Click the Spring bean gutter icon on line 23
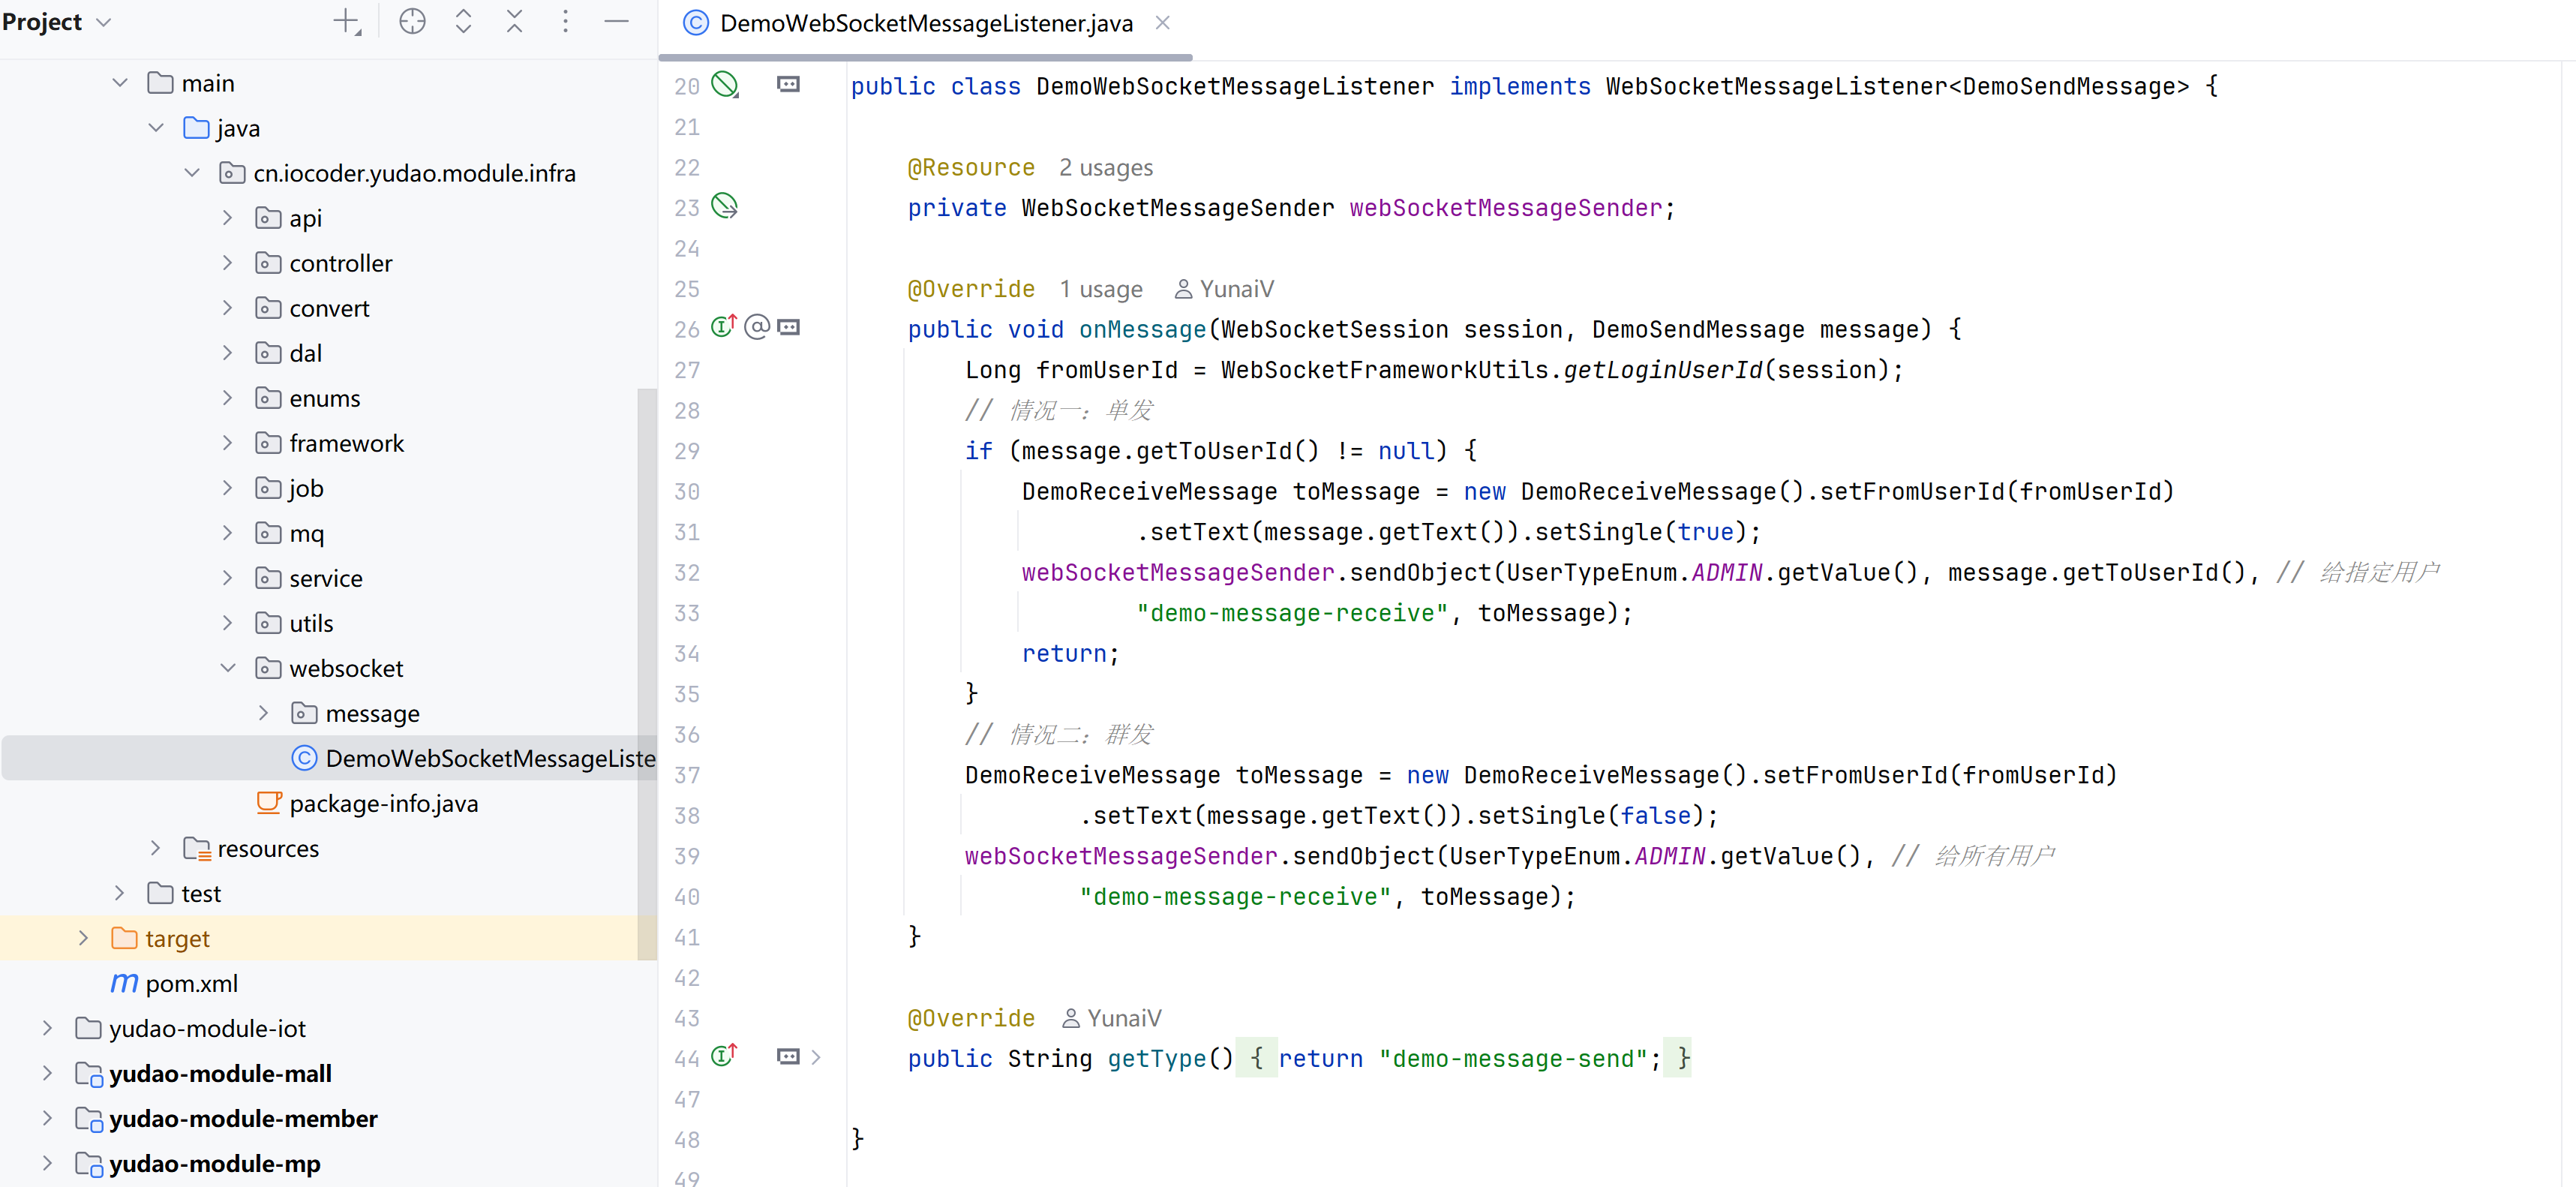2576x1187 pixels. pyautogui.click(x=724, y=206)
